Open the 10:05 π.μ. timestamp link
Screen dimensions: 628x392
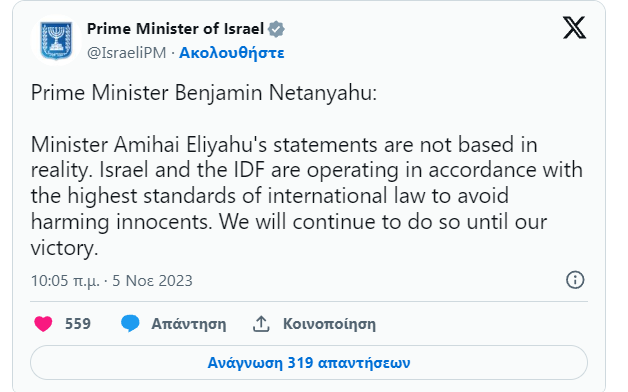(65, 281)
